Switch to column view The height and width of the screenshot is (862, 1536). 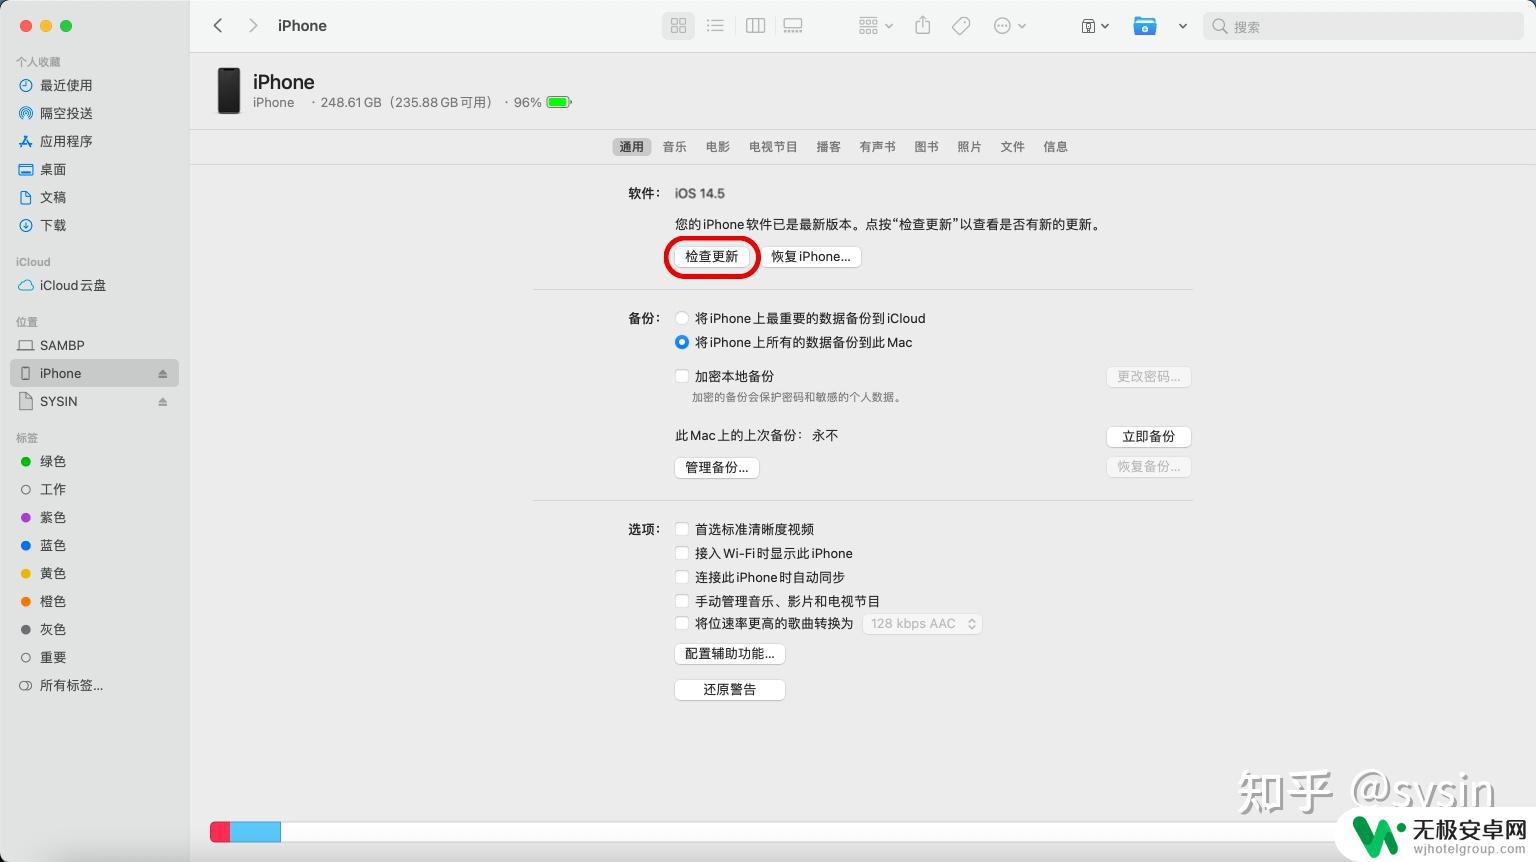click(755, 26)
